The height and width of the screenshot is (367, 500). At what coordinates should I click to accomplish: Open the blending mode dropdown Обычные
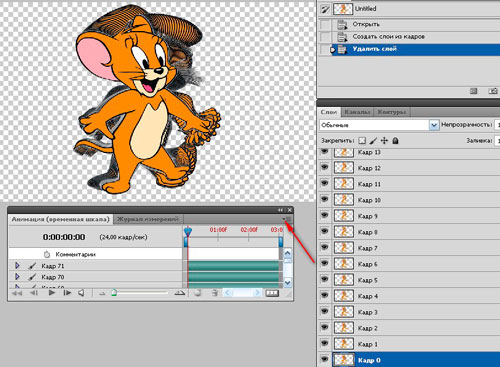[379, 125]
